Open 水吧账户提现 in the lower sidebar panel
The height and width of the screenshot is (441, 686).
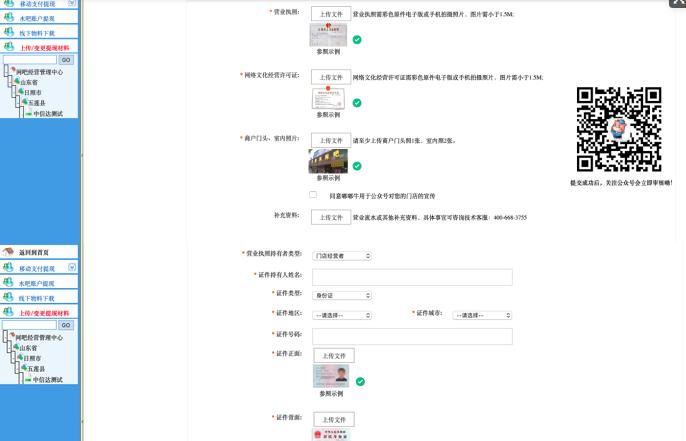(39, 283)
